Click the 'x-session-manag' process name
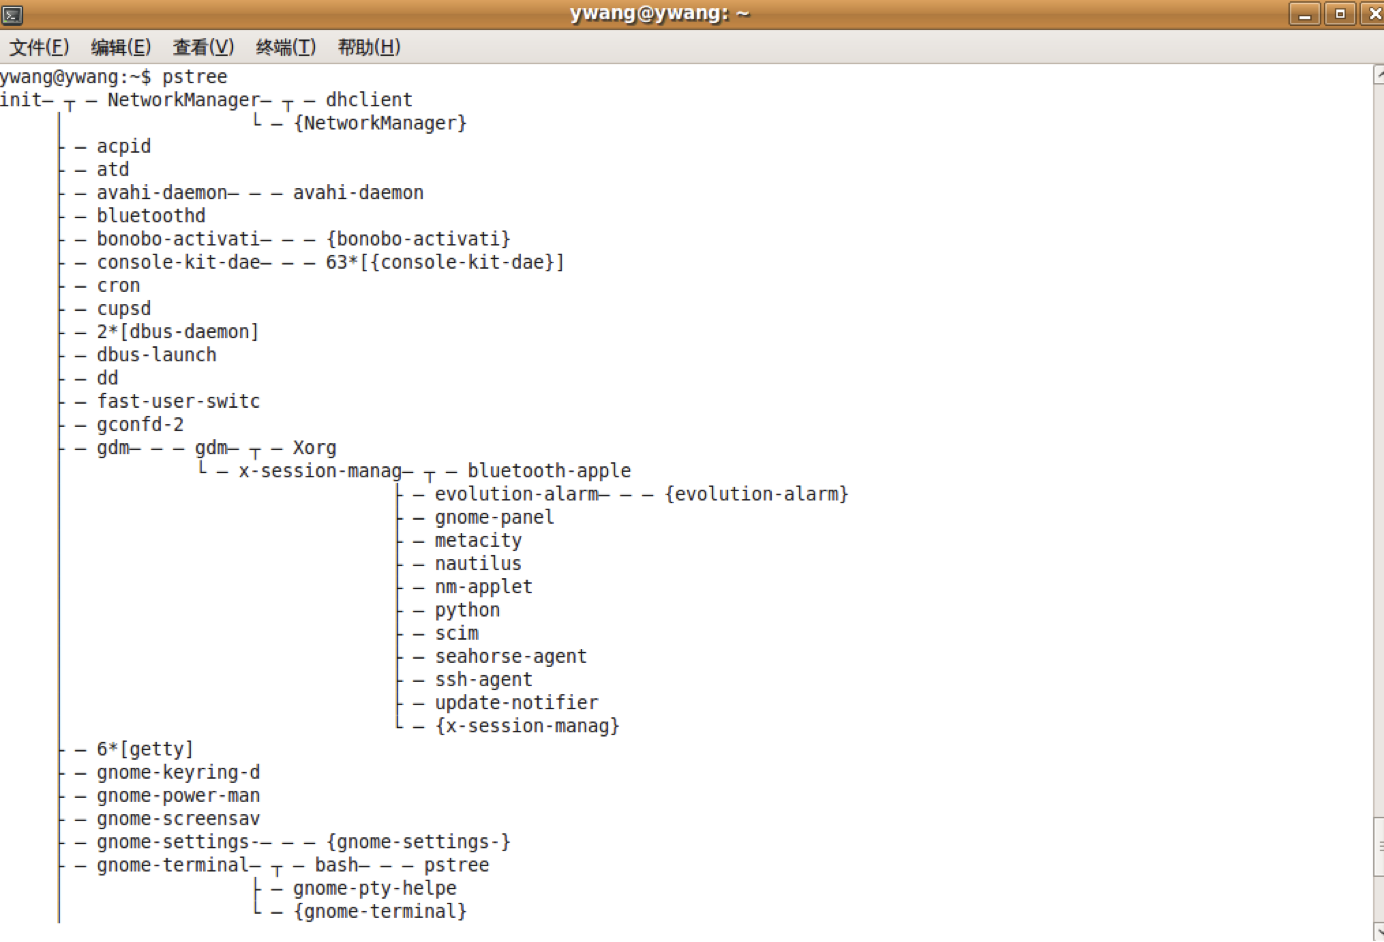1384x942 pixels. [x=320, y=471]
